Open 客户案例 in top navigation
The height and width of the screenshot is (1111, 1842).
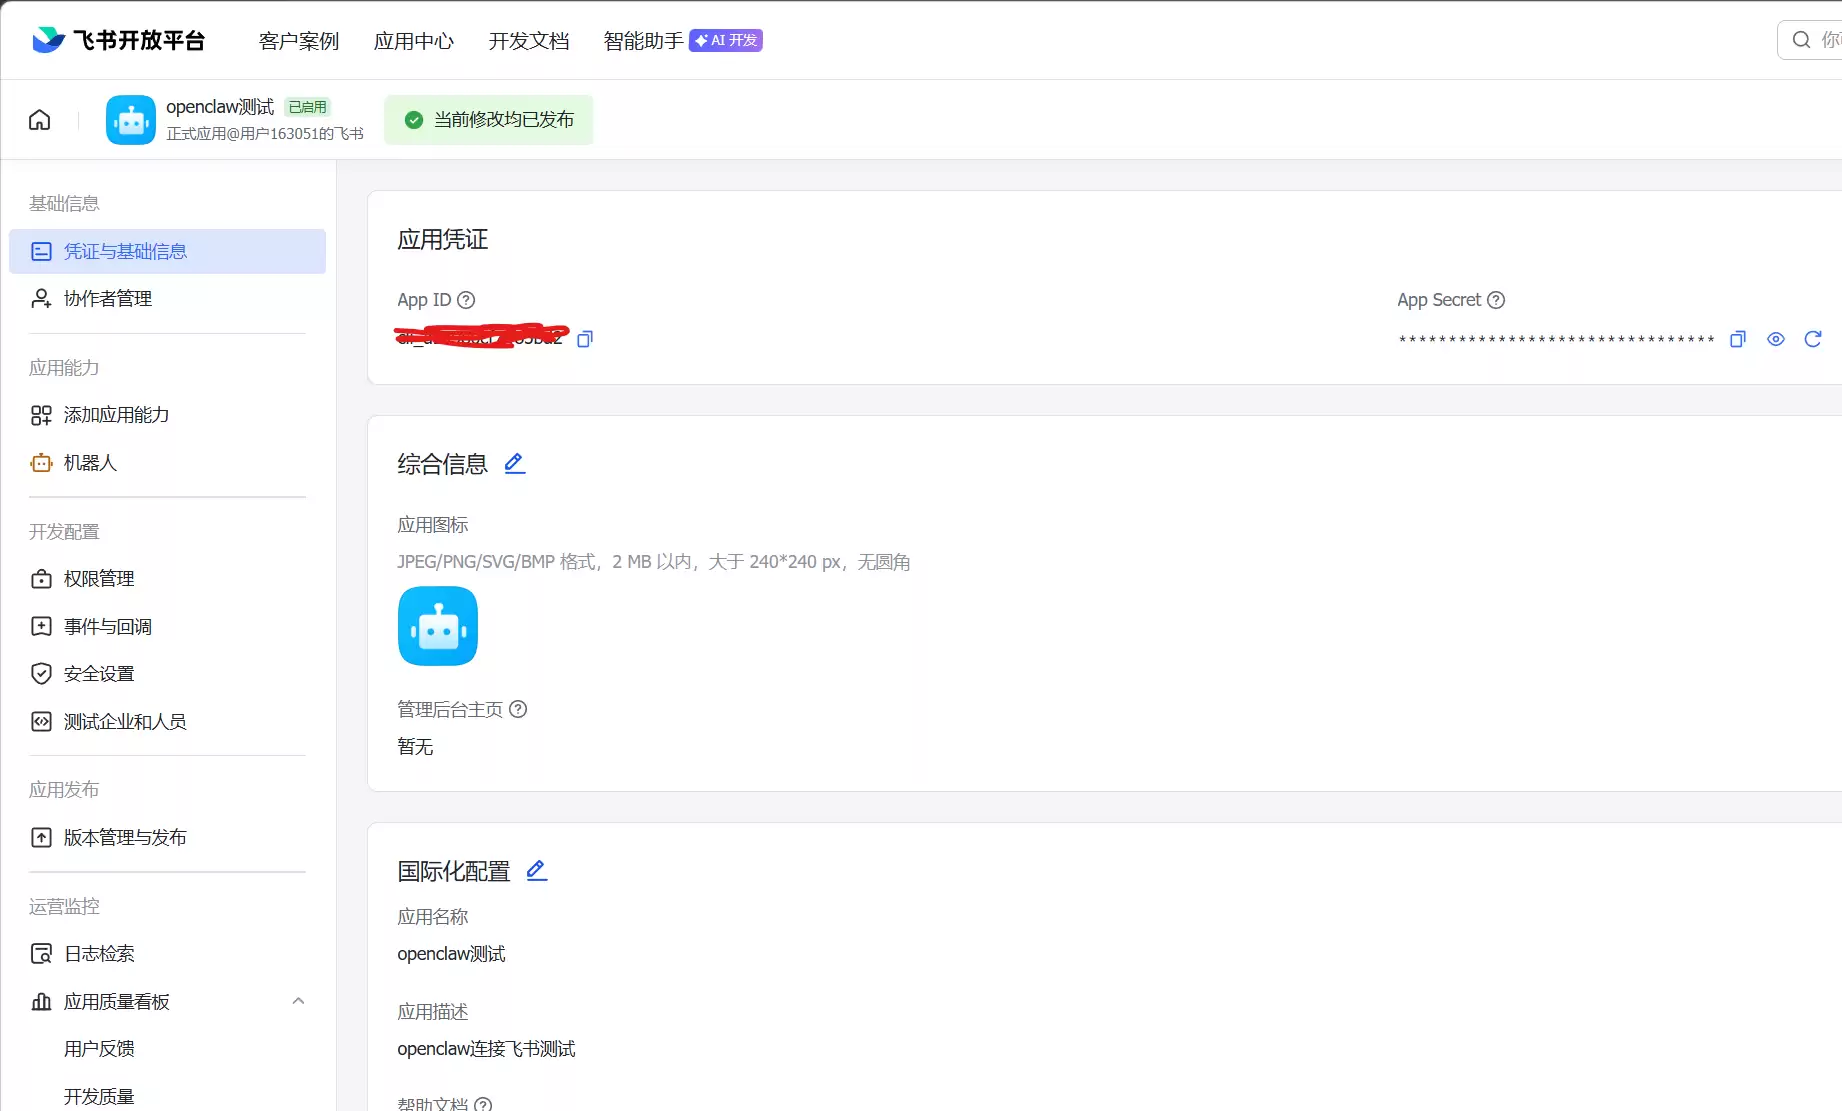click(298, 41)
